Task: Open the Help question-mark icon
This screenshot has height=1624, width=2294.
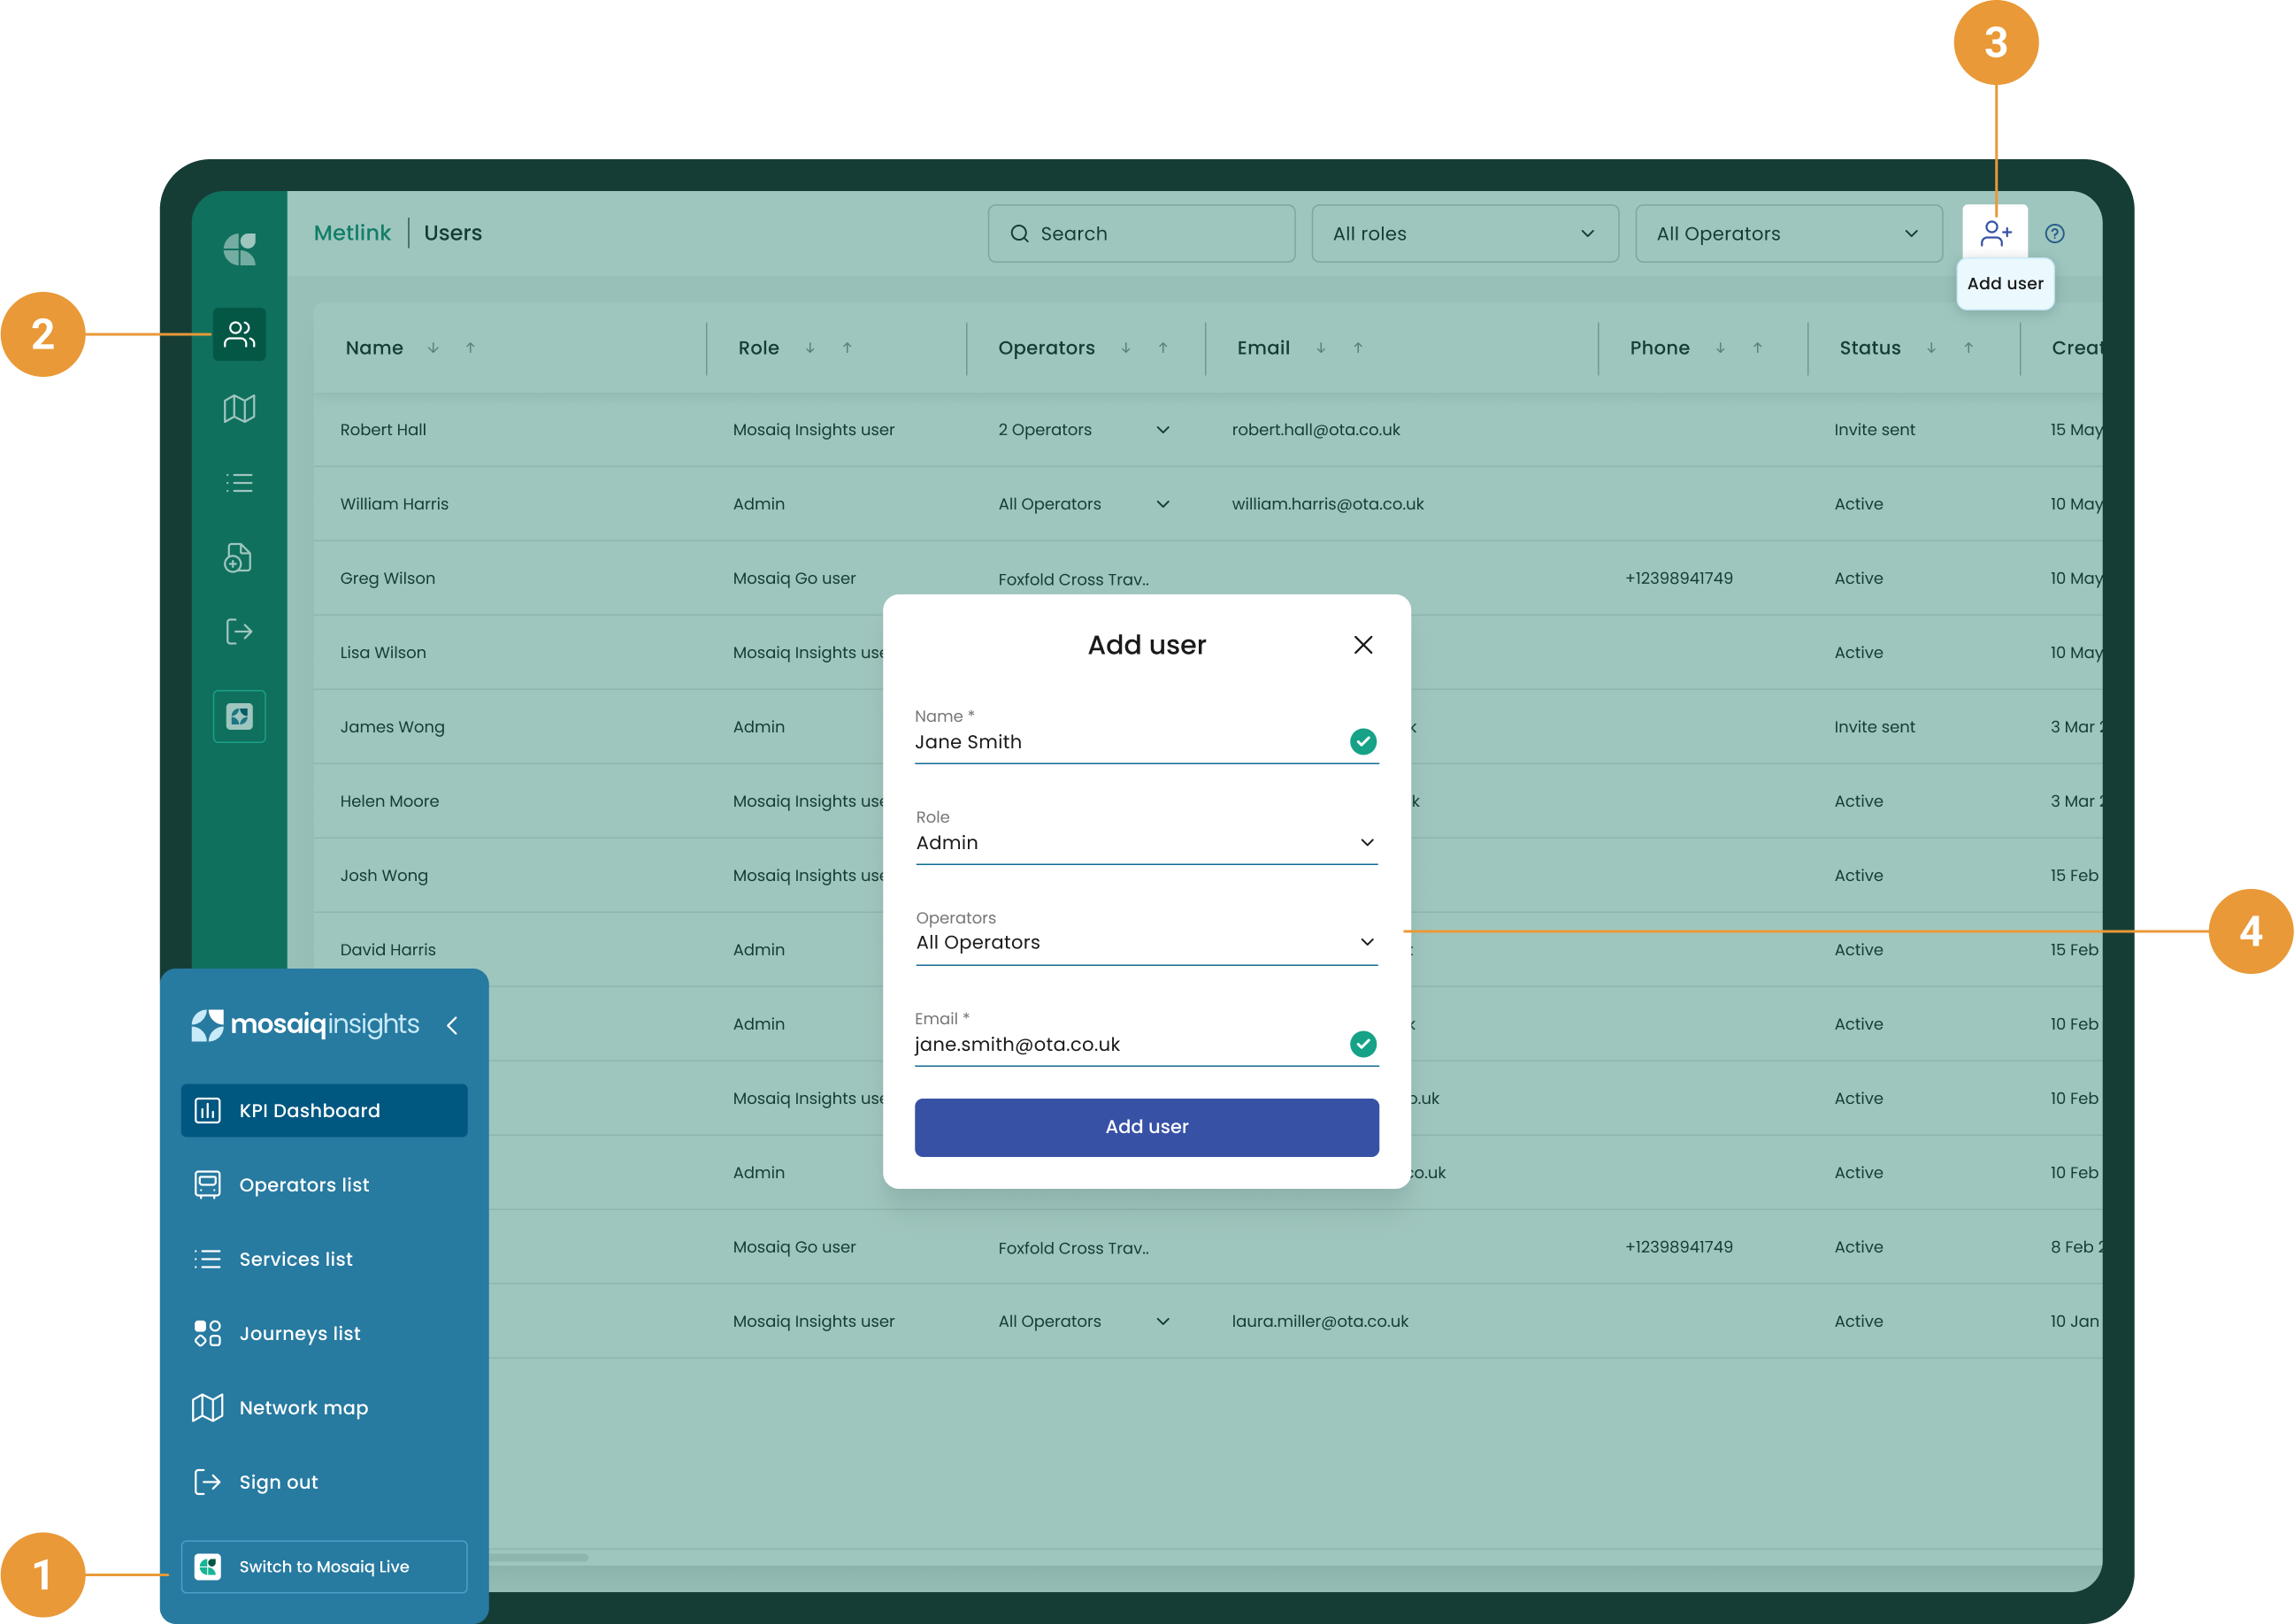Action: (x=2056, y=232)
